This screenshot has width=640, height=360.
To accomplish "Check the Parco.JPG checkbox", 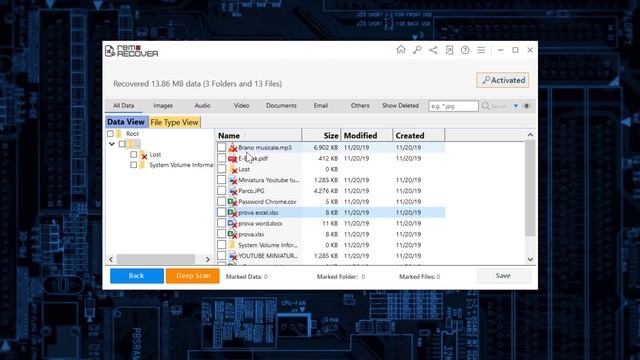I will tap(221, 191).
